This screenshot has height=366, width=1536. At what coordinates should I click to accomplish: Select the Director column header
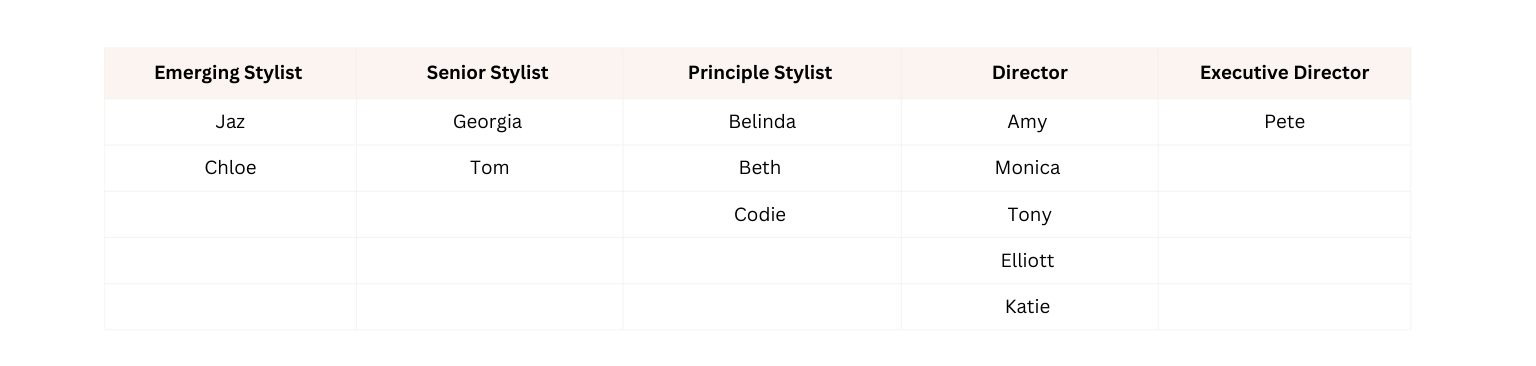tap(1029, 73)
